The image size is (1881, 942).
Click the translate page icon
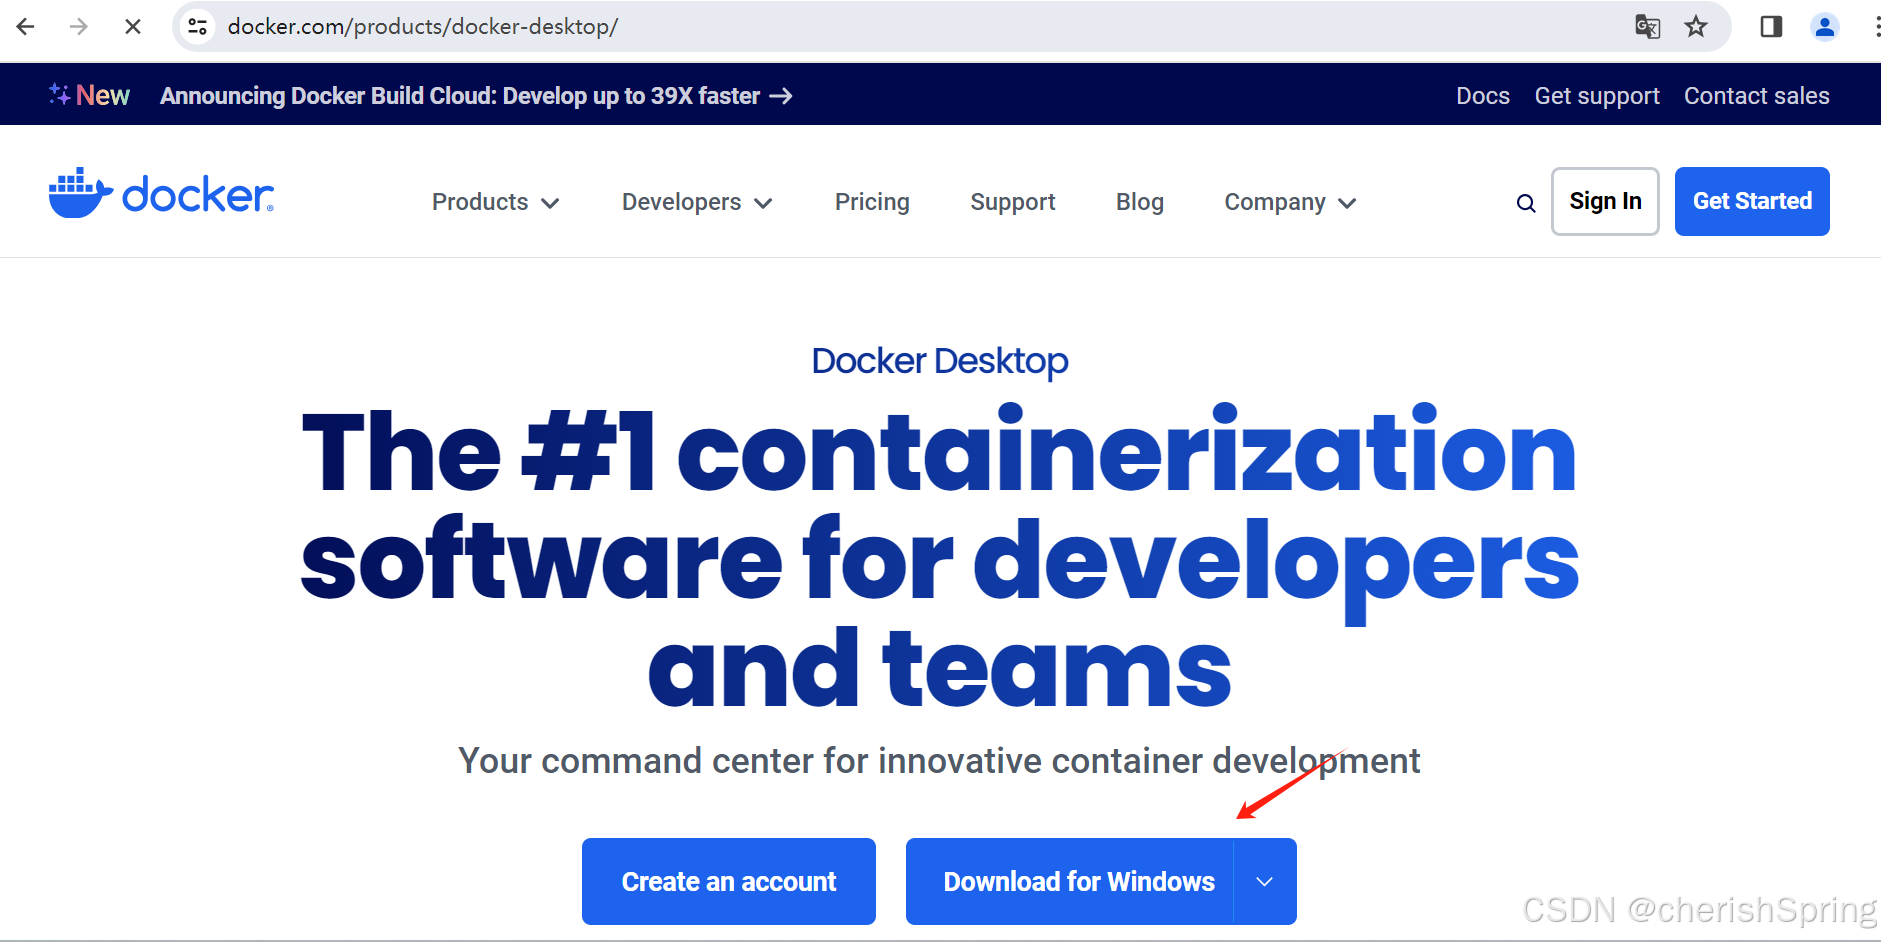(x=1647, y=27)
